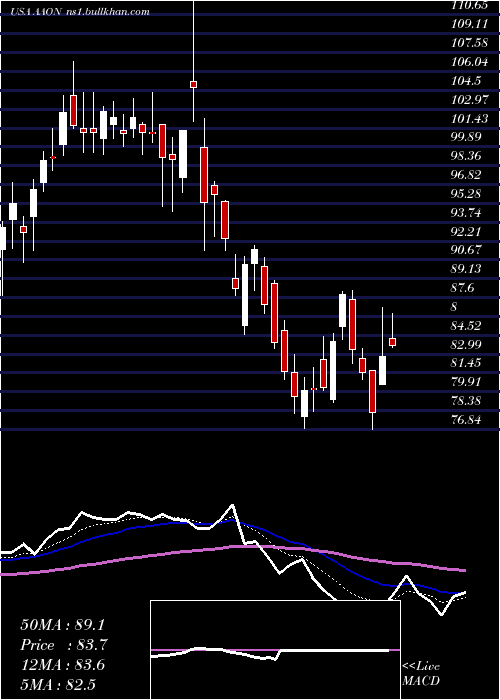Click the 81.45 price axis label
This screenshot has height=700, width=500.
(x=467, y=363)
